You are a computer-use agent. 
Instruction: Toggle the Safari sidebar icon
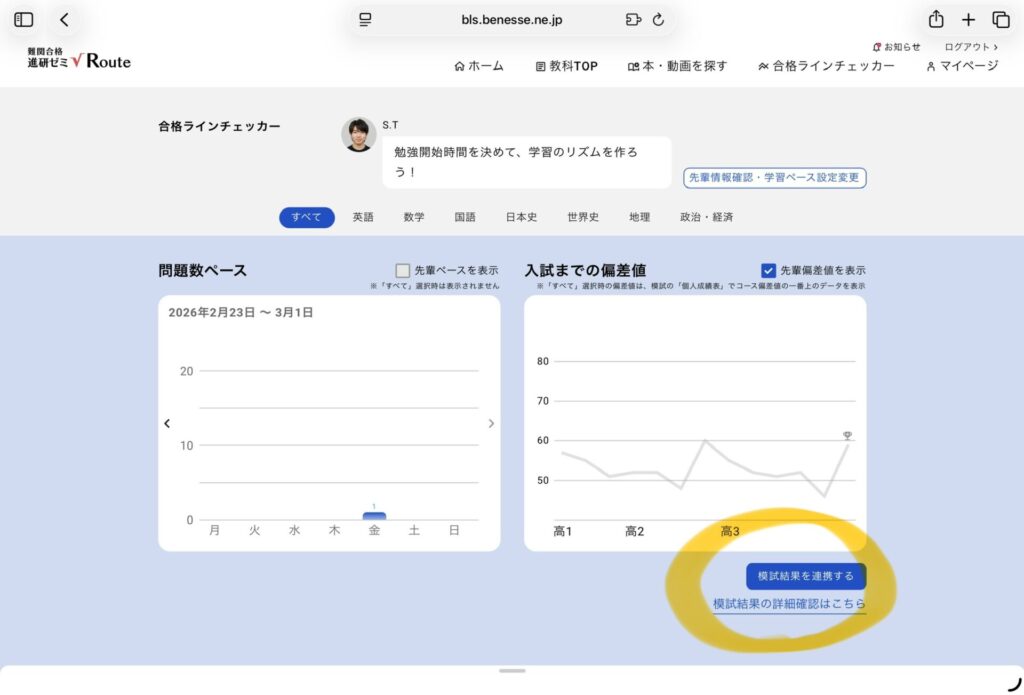(24, 20)
